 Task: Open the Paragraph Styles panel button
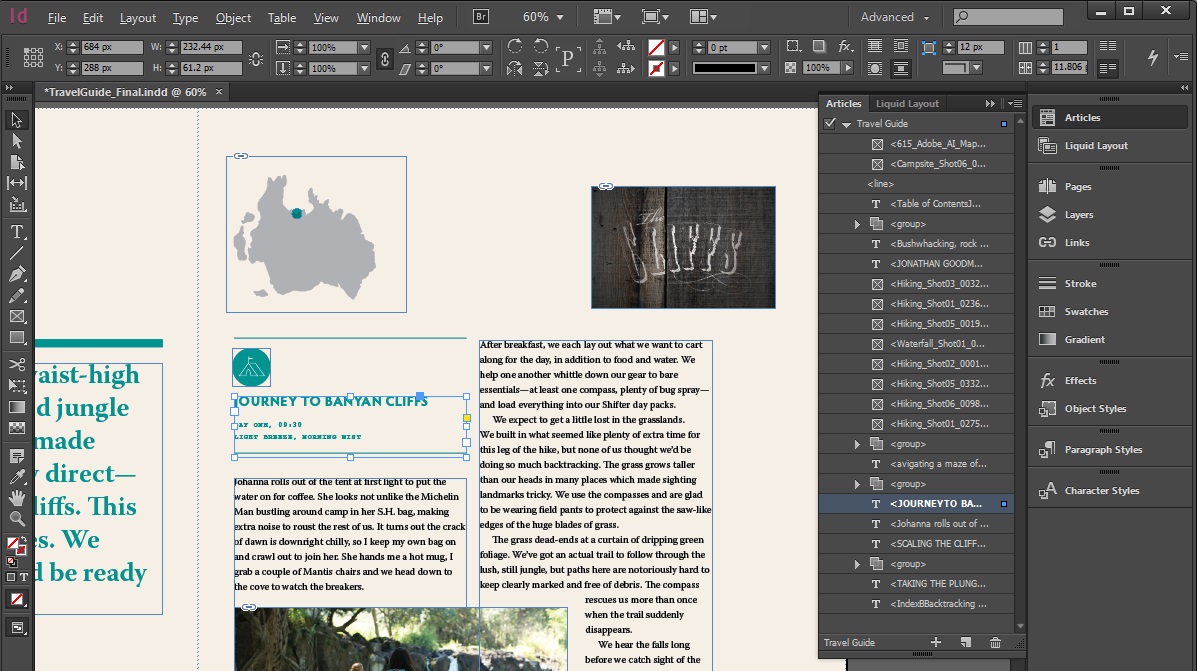tap(1102, 450)
